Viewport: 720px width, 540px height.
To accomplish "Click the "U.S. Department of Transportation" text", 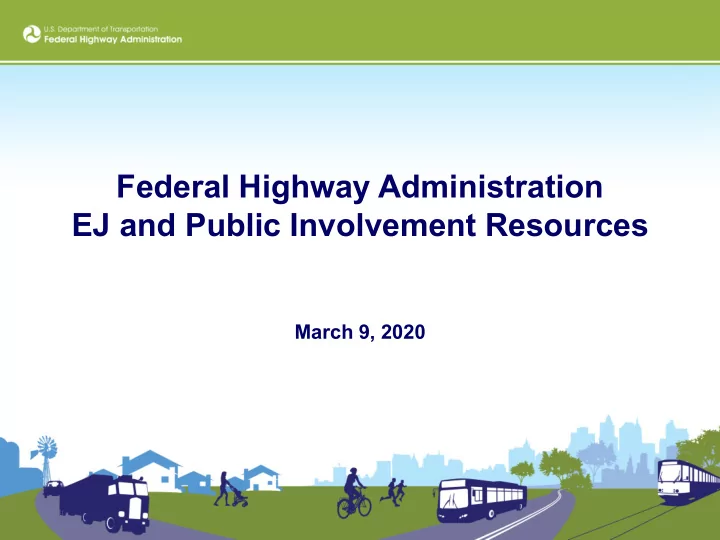I will click(101, 29).
